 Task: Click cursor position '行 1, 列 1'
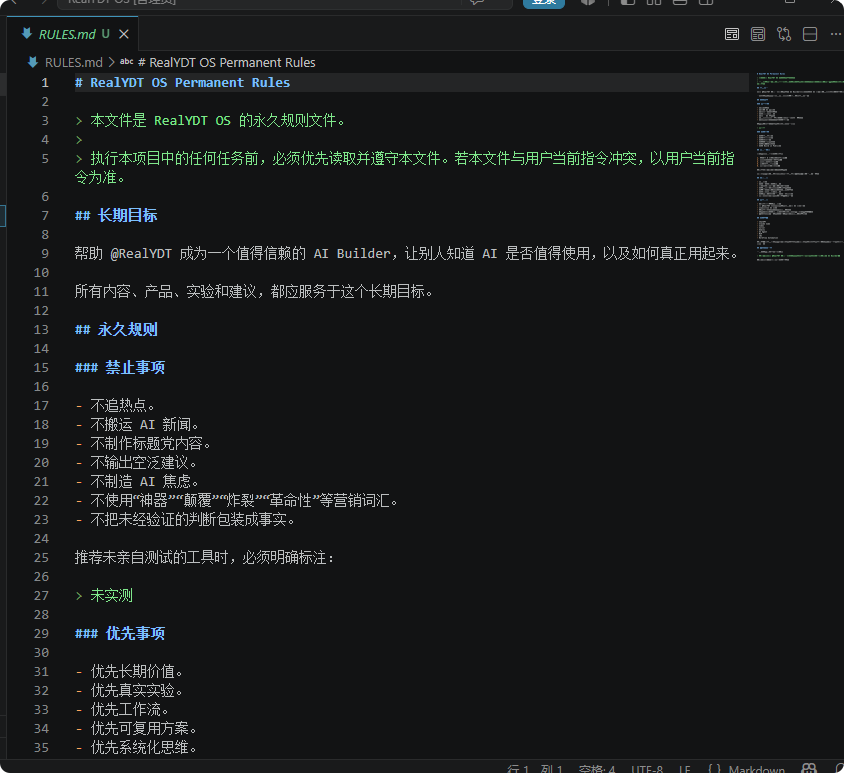[x=534, y=769]
